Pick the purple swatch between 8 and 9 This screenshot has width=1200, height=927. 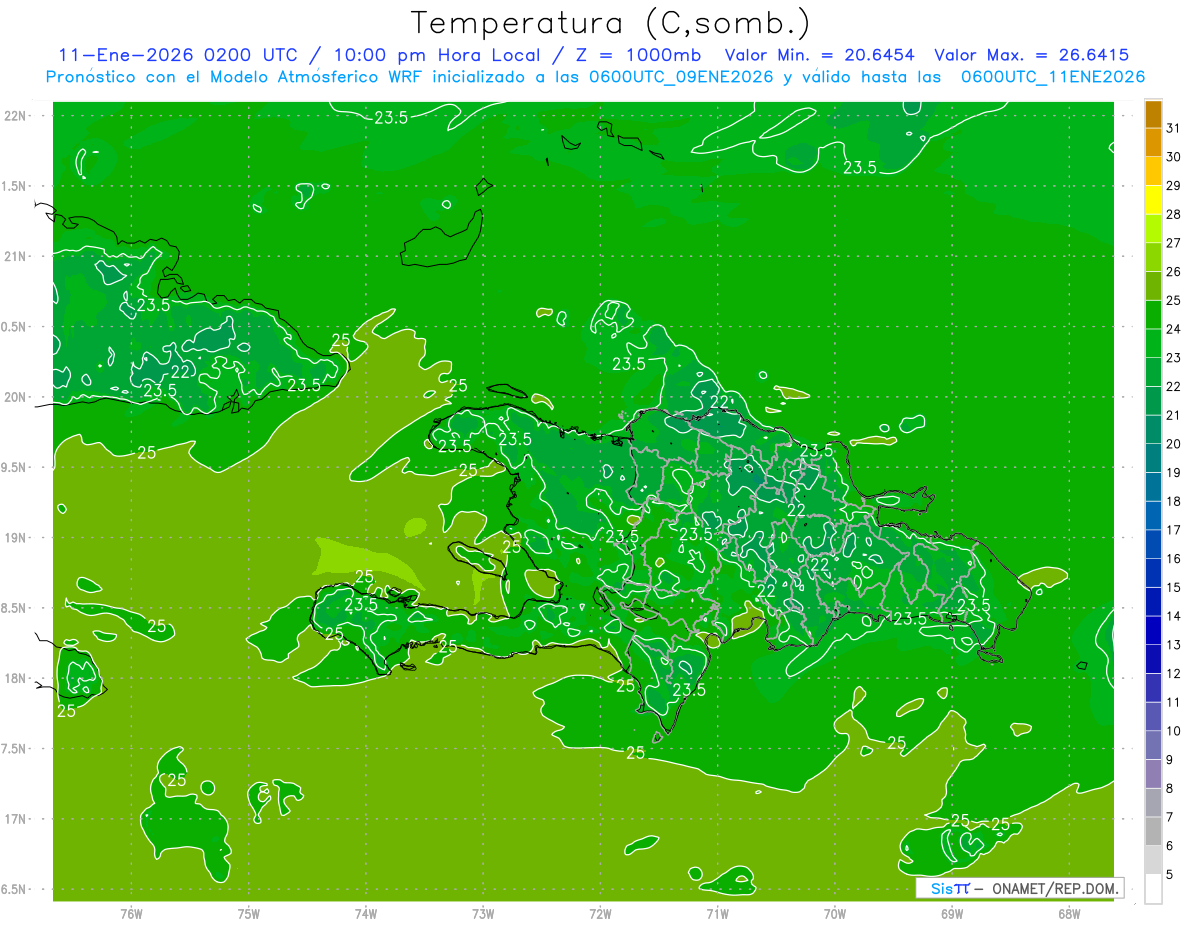tap(1153, 774)
